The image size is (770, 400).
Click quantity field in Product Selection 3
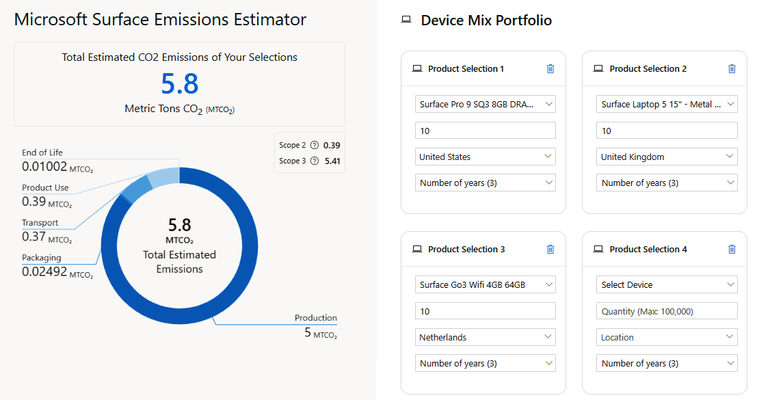(485, 311)
